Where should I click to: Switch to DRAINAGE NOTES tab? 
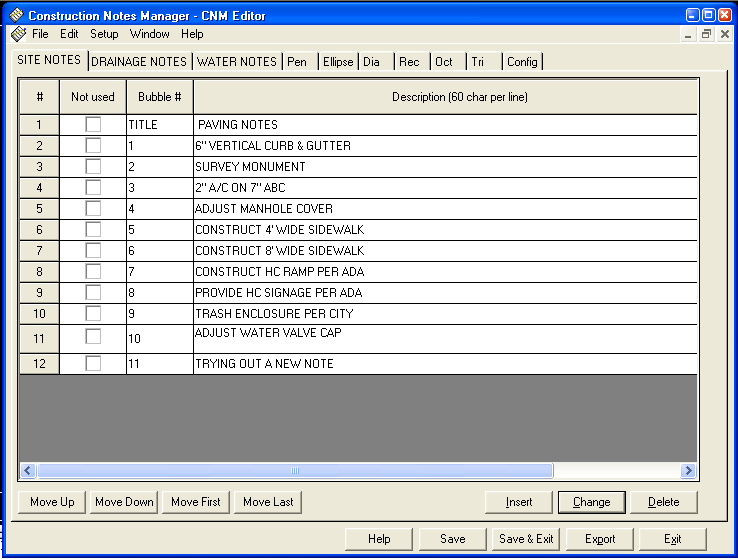point(139,62)
